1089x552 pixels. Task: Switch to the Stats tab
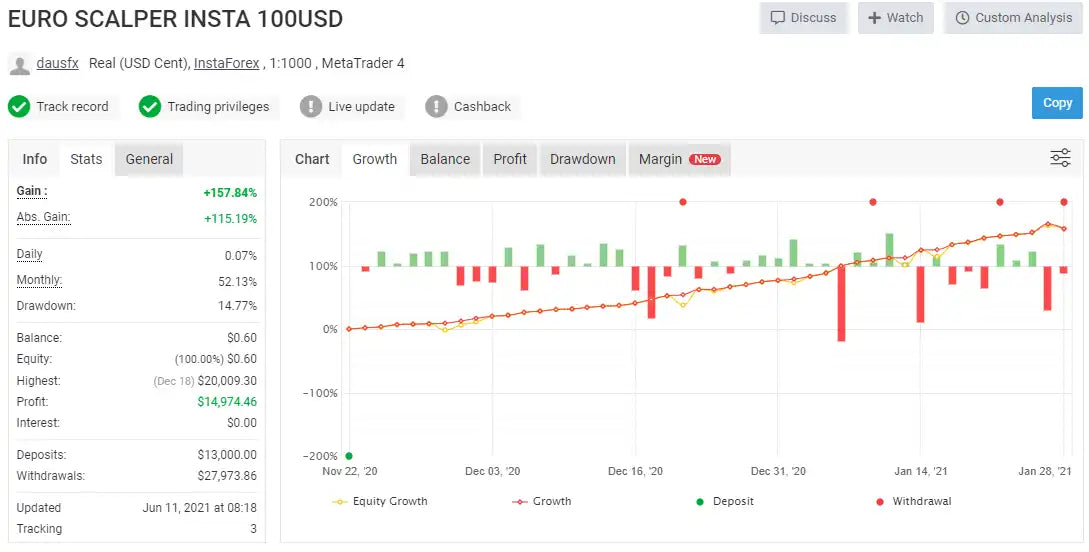click(x=86, y=159)
